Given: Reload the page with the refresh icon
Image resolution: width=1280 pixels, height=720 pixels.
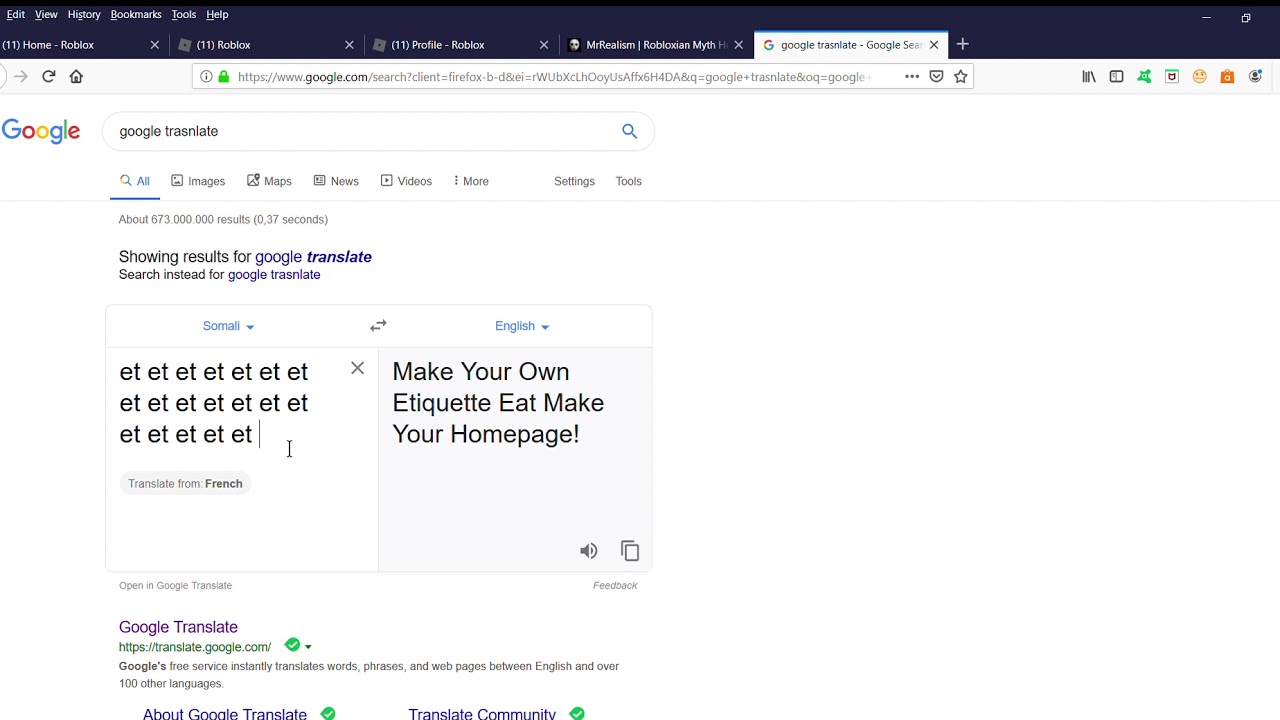Looking at the screenshot, I should 48,76.
